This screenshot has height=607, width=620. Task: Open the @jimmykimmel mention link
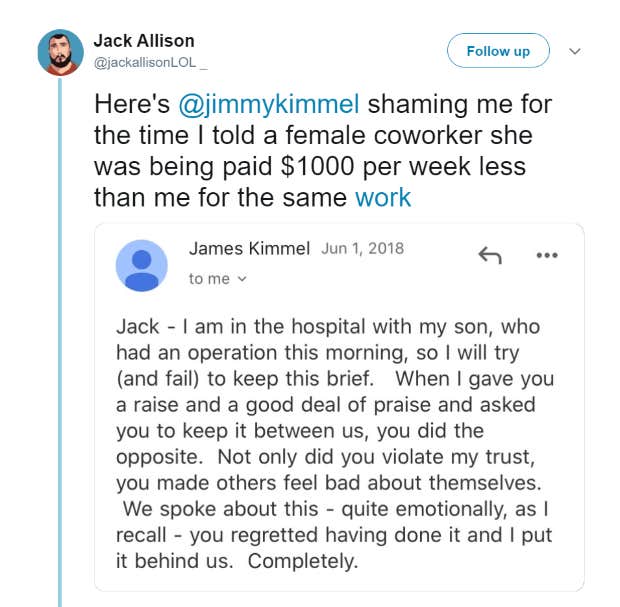(268, 104)
